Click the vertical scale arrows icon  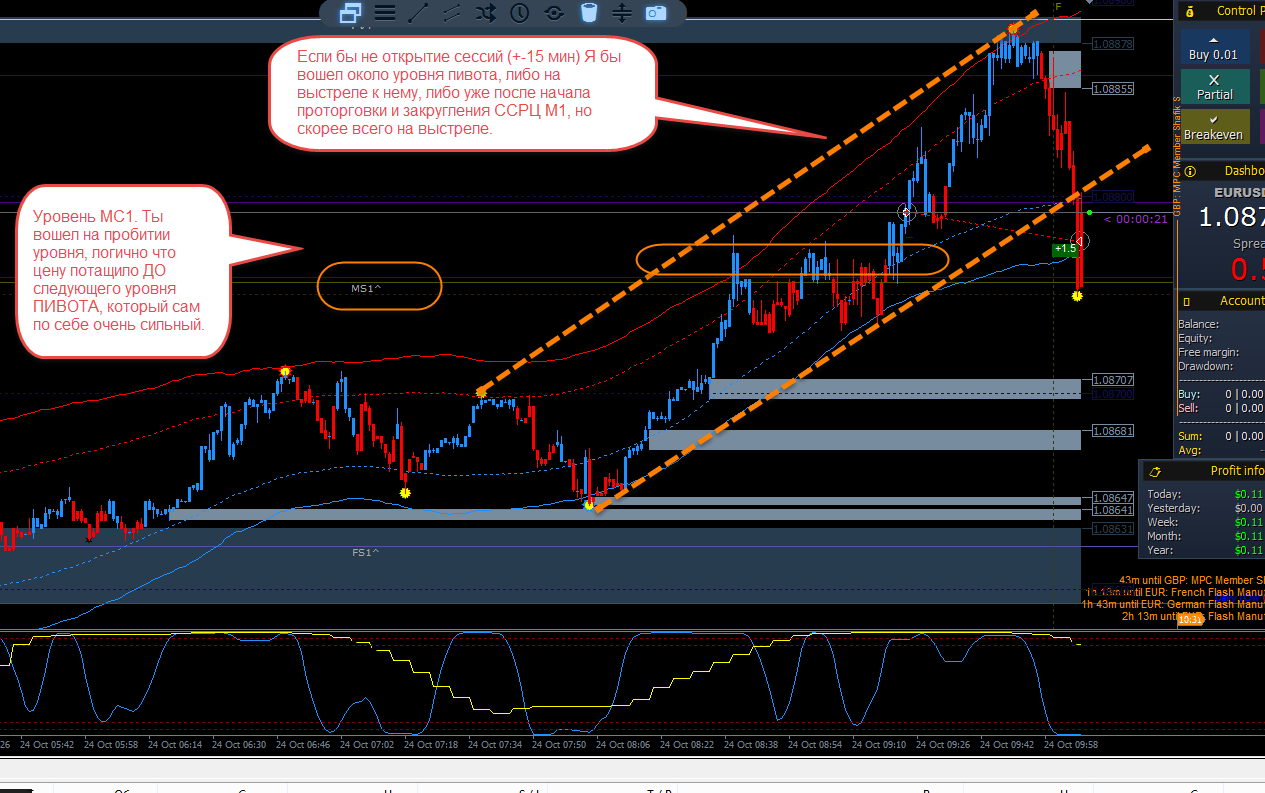(622, 13)
